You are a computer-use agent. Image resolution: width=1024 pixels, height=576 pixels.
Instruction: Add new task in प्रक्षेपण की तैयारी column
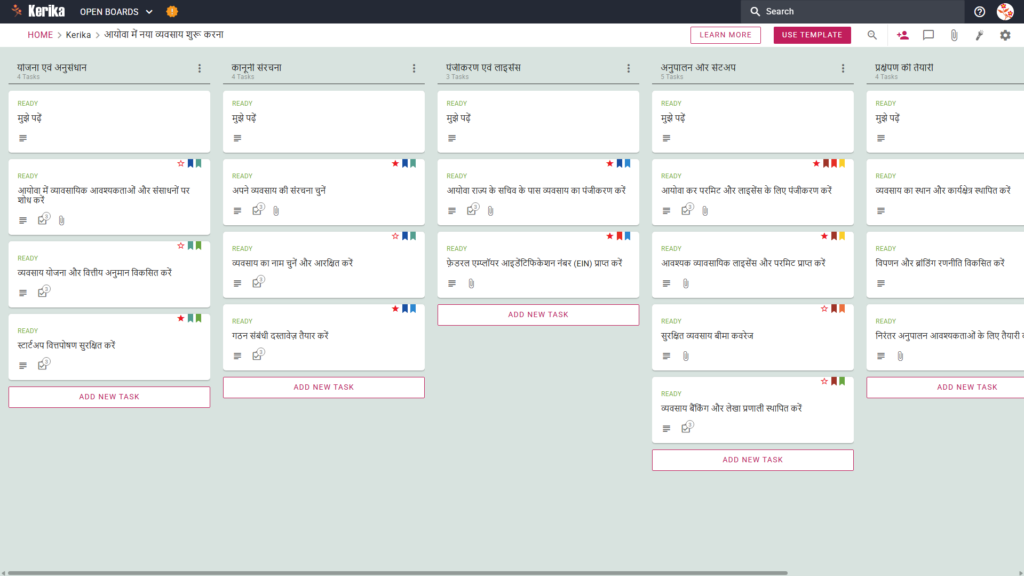tap(945, 387)
